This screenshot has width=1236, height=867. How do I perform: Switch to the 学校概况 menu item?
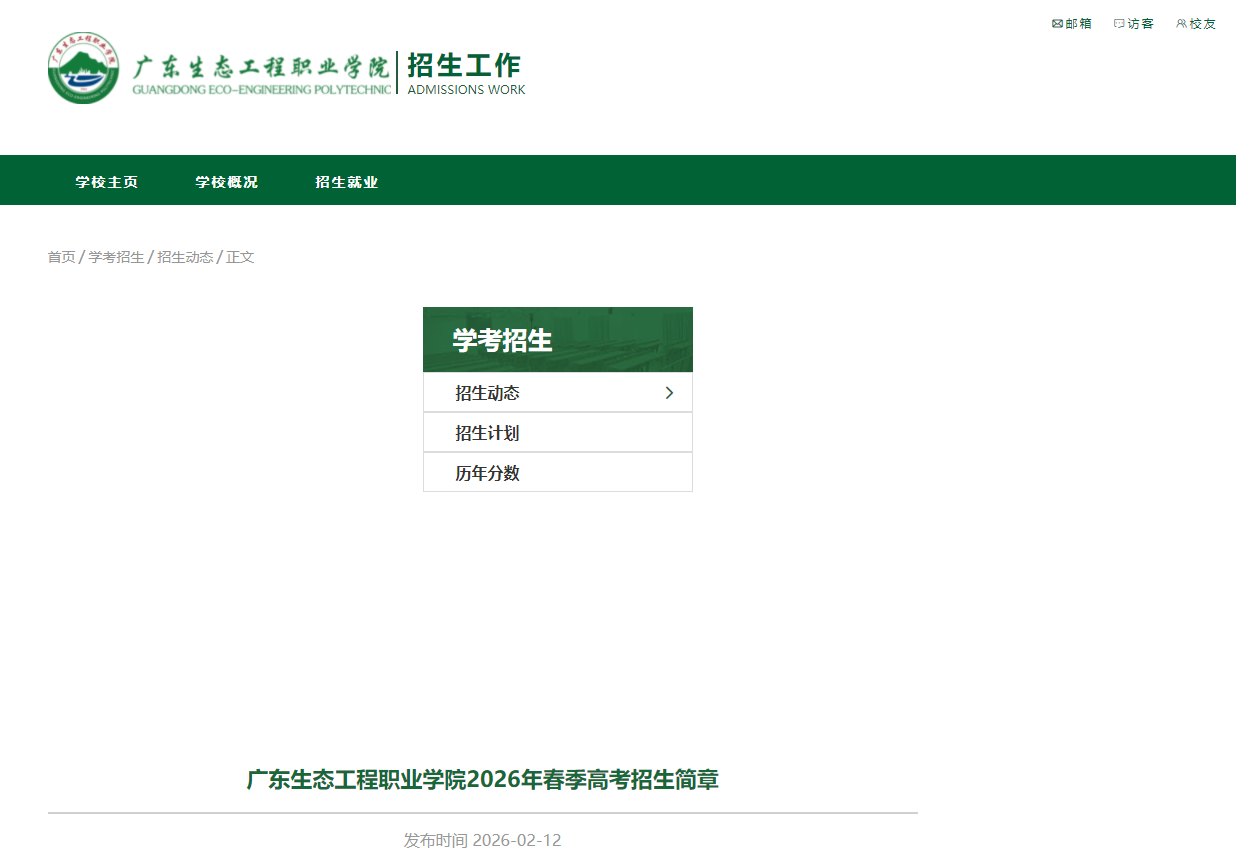tap(226, 181)
